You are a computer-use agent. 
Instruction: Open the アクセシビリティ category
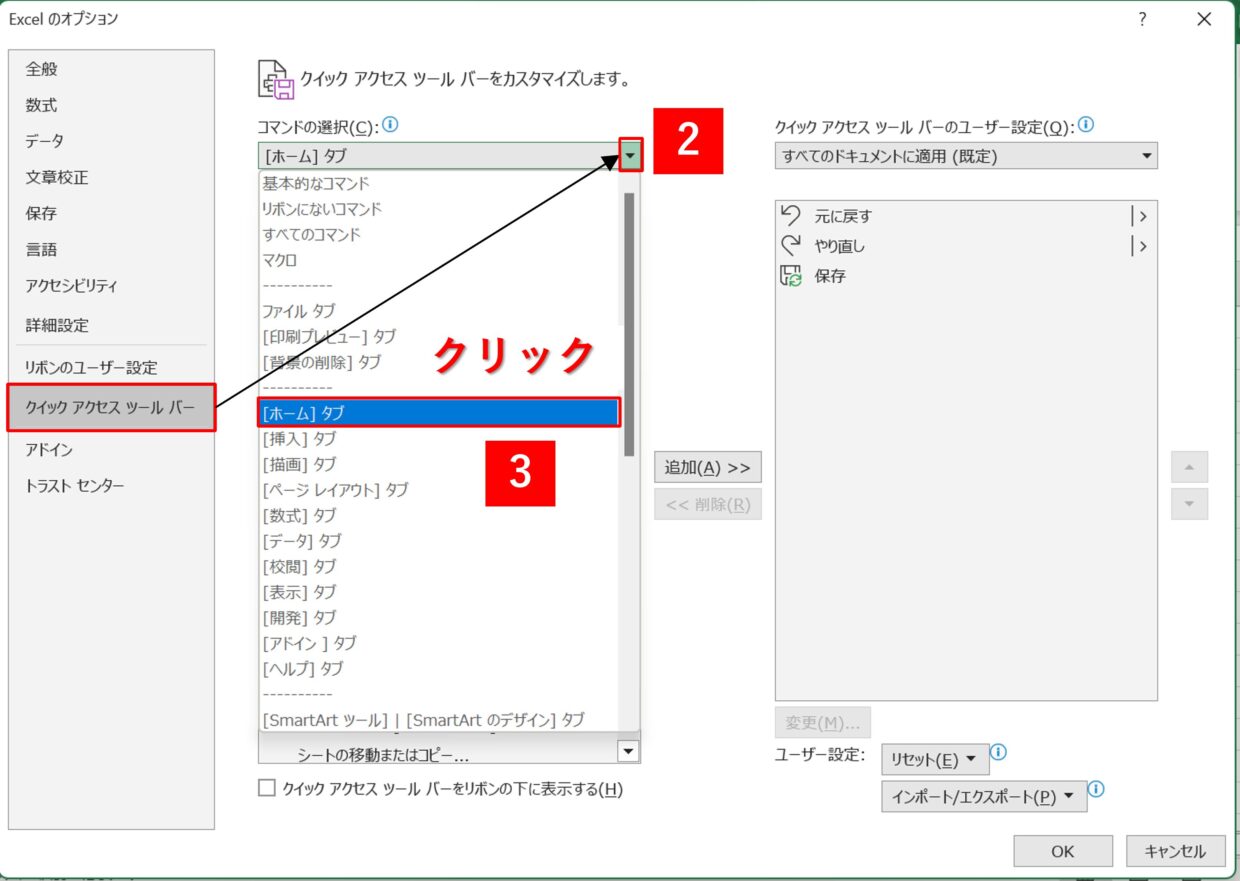coord(111,285)
